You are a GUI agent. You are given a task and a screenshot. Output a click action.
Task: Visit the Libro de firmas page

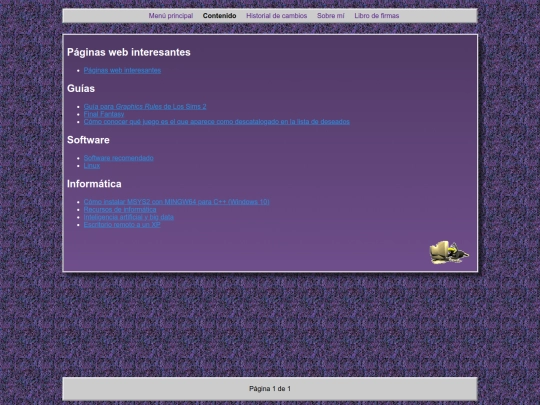tap(377, 16)
